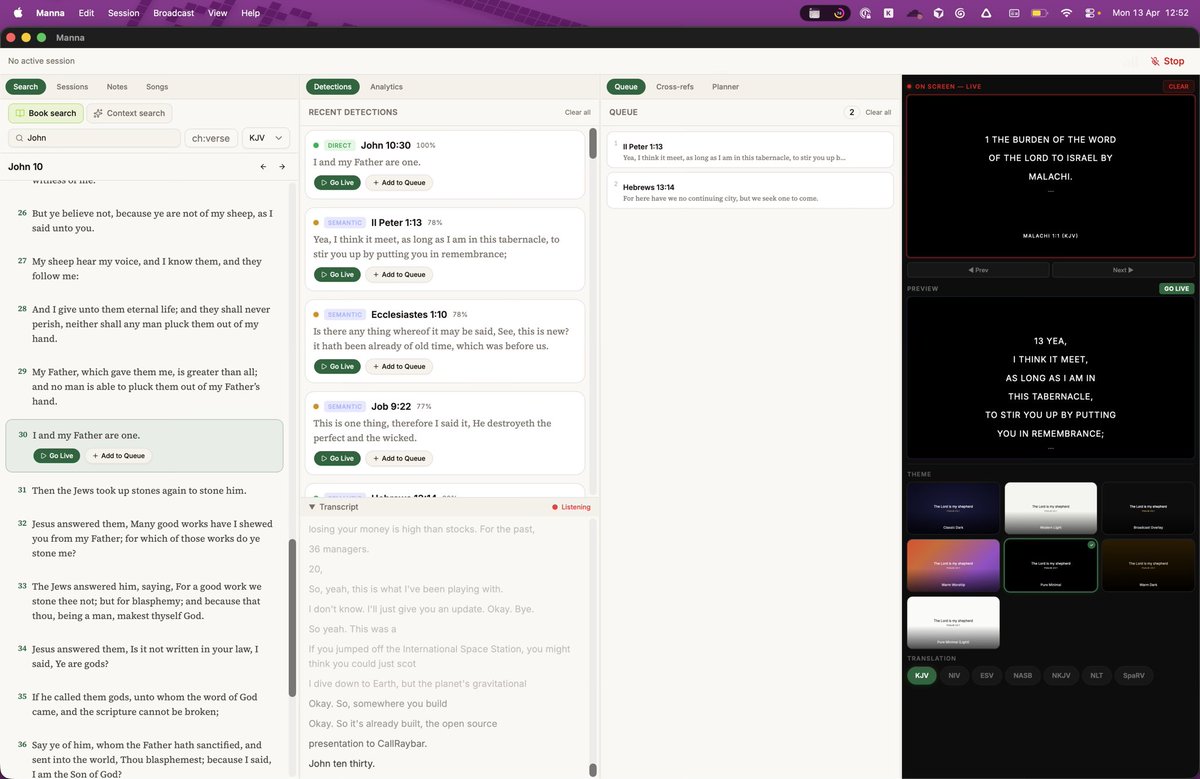Select NKJV translation pill
1200x779 pixels.
(x=1061, y=676)
